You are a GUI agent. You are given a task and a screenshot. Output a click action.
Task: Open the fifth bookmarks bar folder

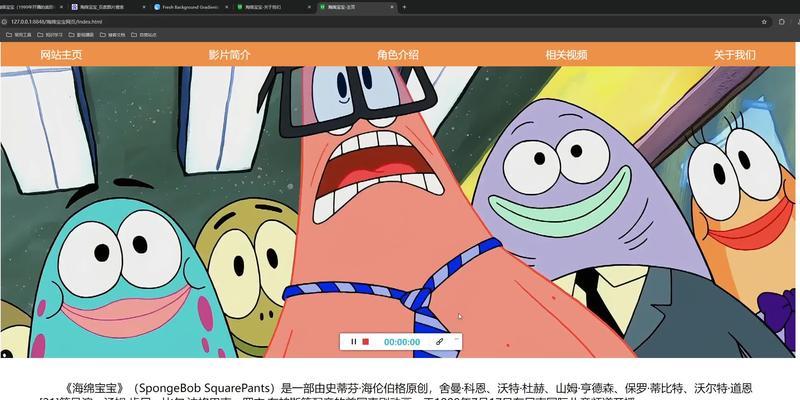pyautogui.click(x=143, y=35)
